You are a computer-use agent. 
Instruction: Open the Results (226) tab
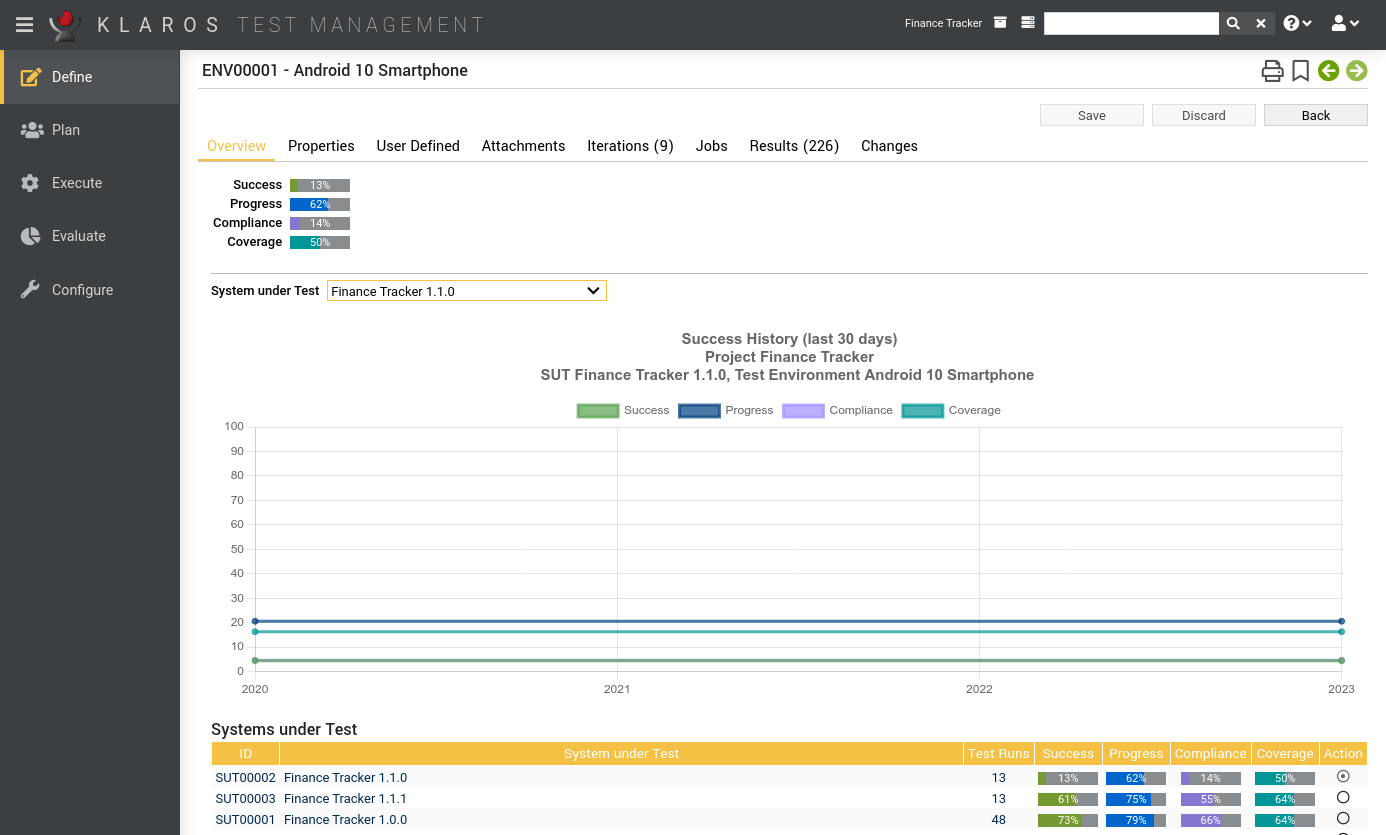[794, 146]
